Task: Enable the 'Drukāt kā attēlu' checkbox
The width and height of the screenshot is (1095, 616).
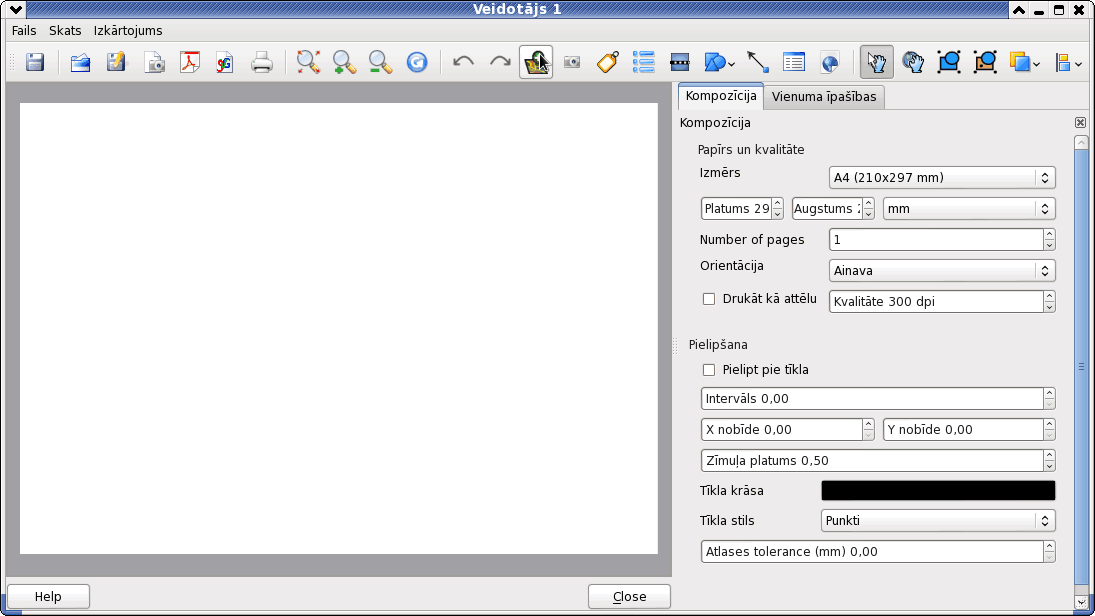Action: 709,299
